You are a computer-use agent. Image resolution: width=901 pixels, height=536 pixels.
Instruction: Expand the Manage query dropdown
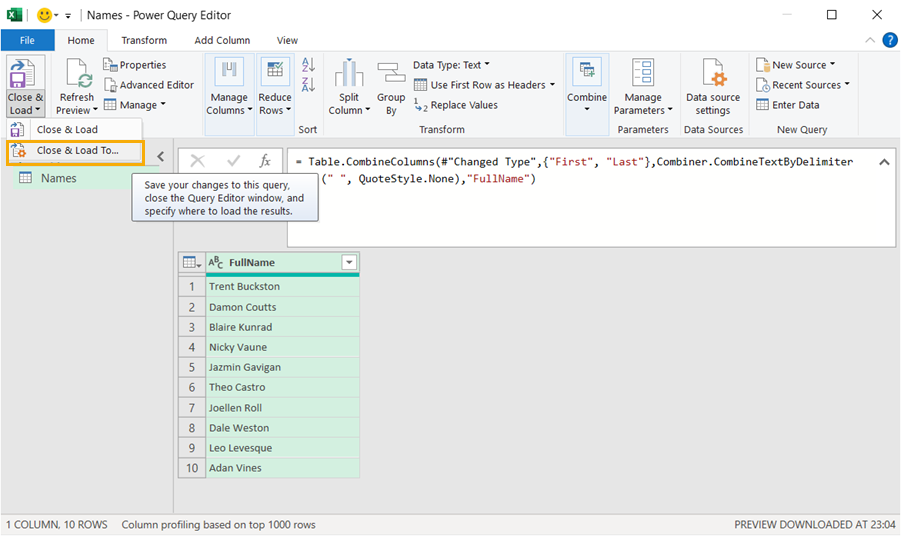click(x=135, y=105)
